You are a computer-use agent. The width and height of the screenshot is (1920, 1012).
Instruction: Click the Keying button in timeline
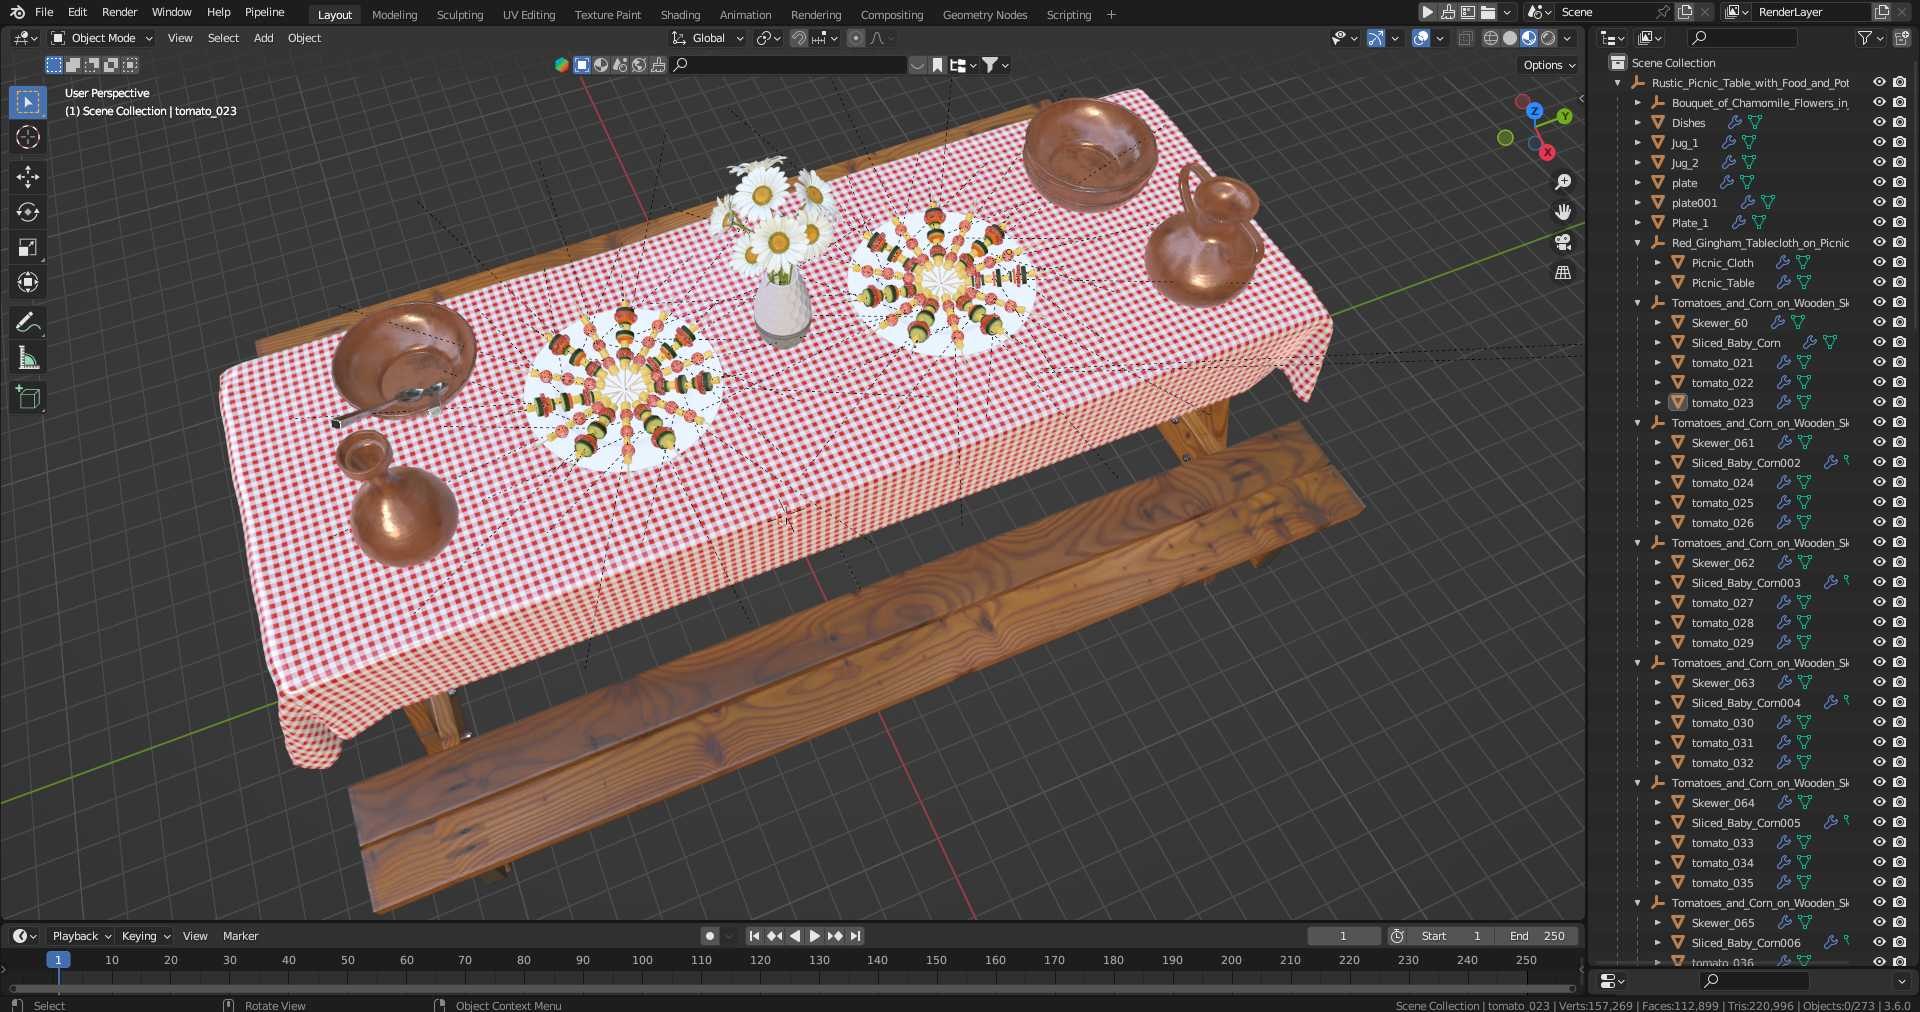(145, 936)
